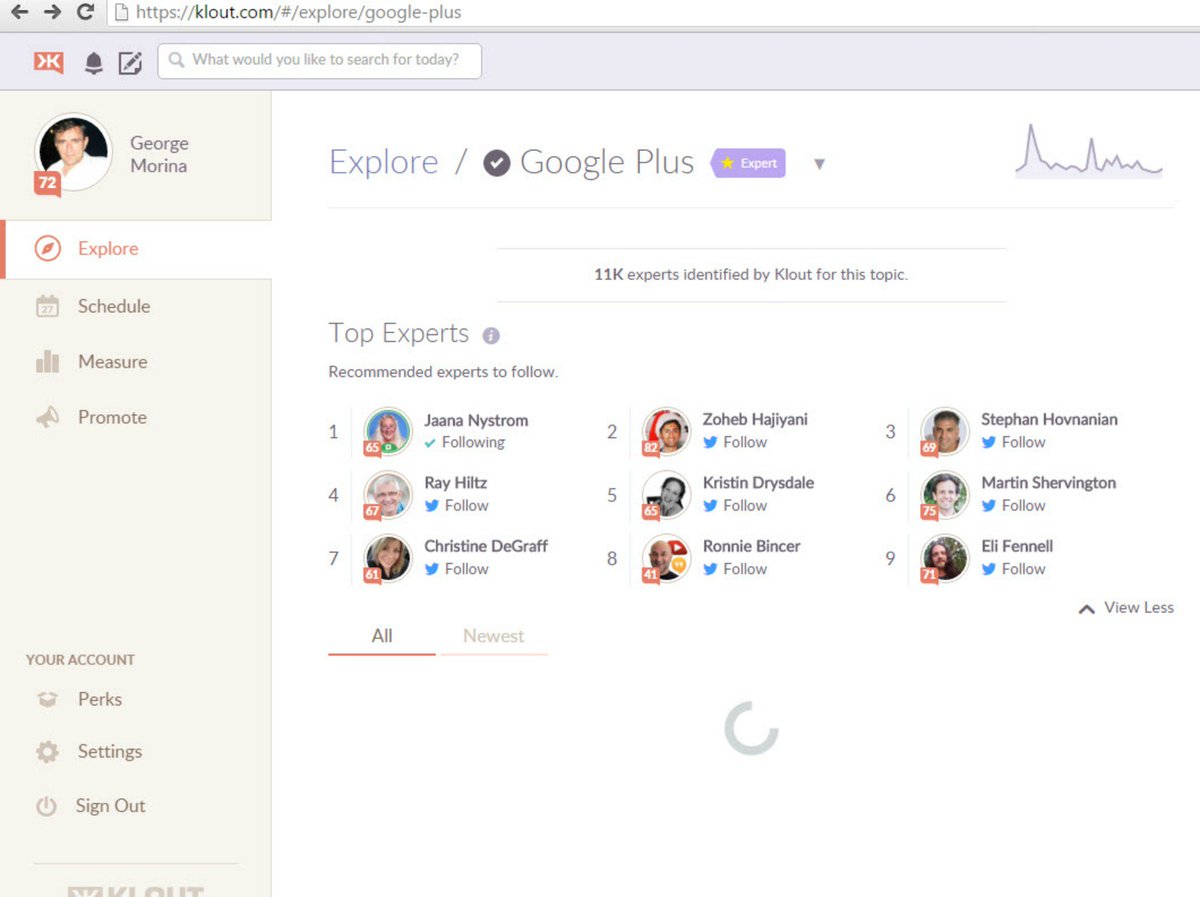Open Christine DeGraff's name link
This screenshot has height=897, width=1200.
pyautogui.click(x=486, y=546)
